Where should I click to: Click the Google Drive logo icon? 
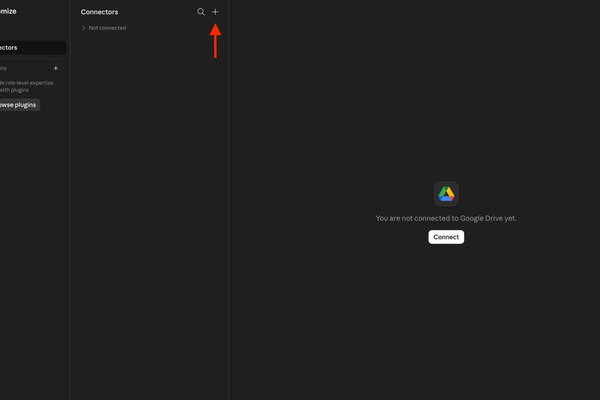(446, 194)
